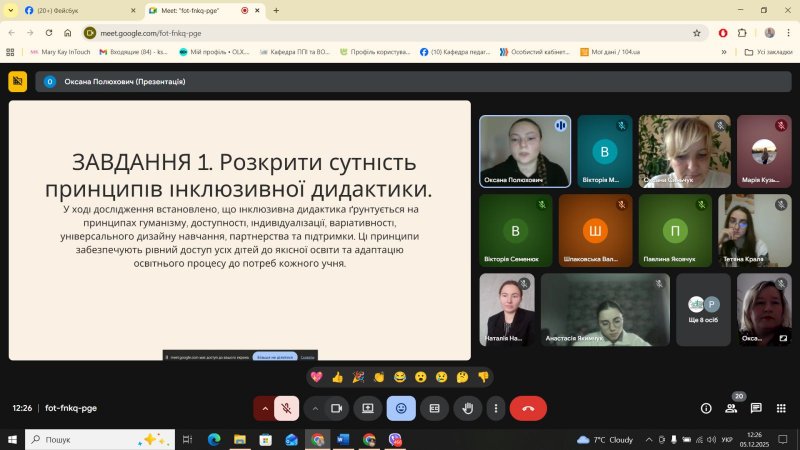800x450 pixels.
Task: Expand audio settings arrow beside microphone
Action: 264,408
